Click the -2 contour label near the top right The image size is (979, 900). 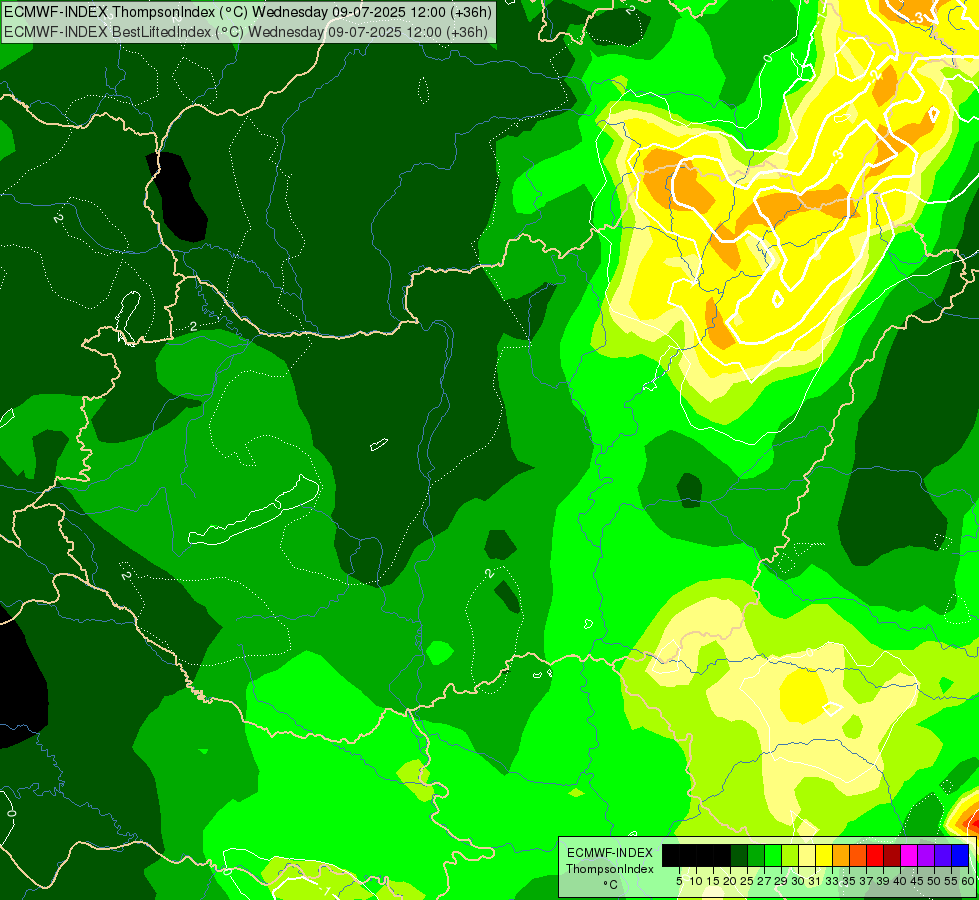click(x=875, y=76)
